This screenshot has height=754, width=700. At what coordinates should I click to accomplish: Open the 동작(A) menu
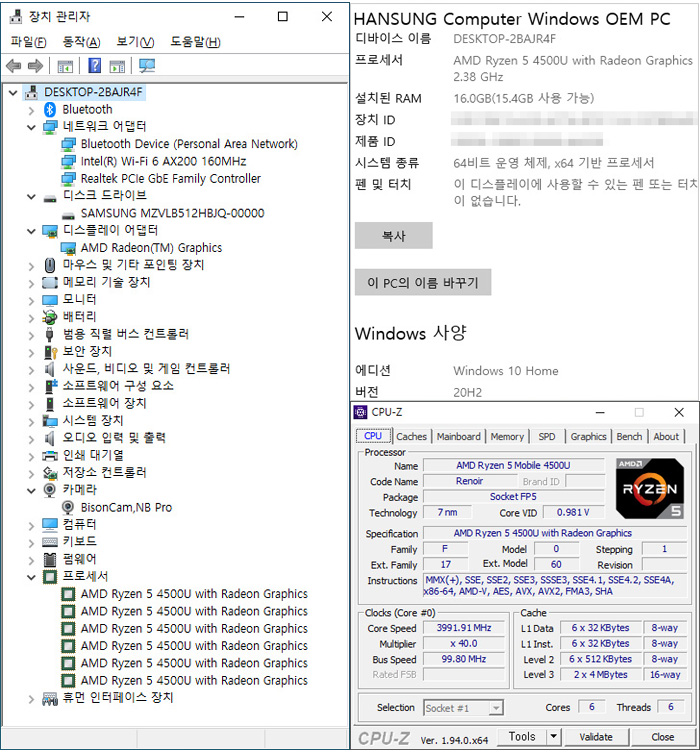81,42
